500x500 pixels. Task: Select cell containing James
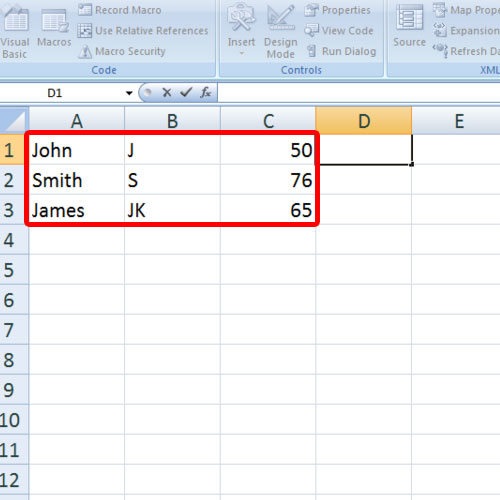point(77,210)
